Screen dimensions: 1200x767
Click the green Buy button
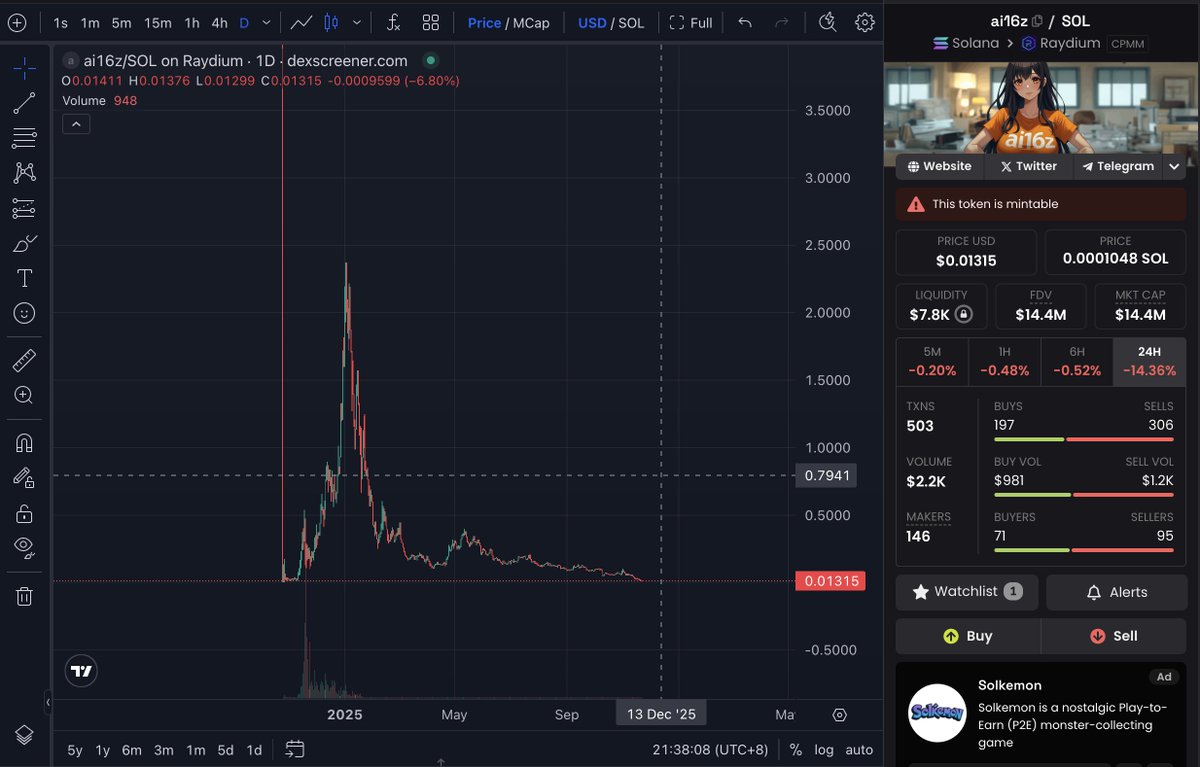coord(968,636)
